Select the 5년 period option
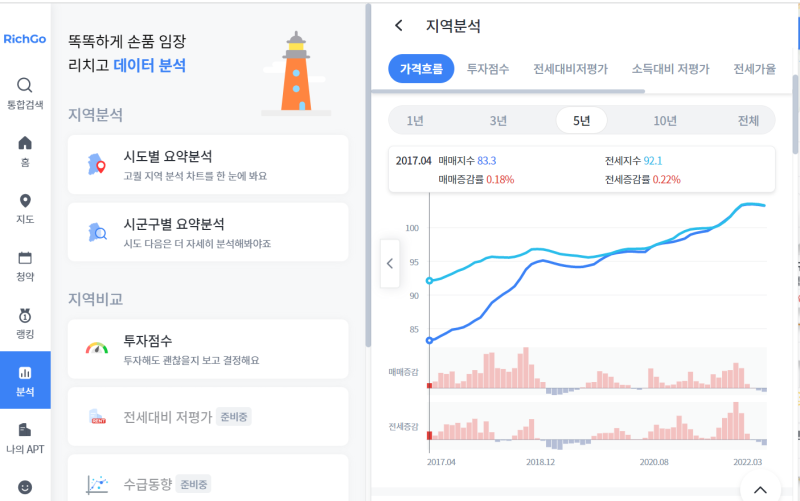Screen dimensions: 800x501 (581, 121)
